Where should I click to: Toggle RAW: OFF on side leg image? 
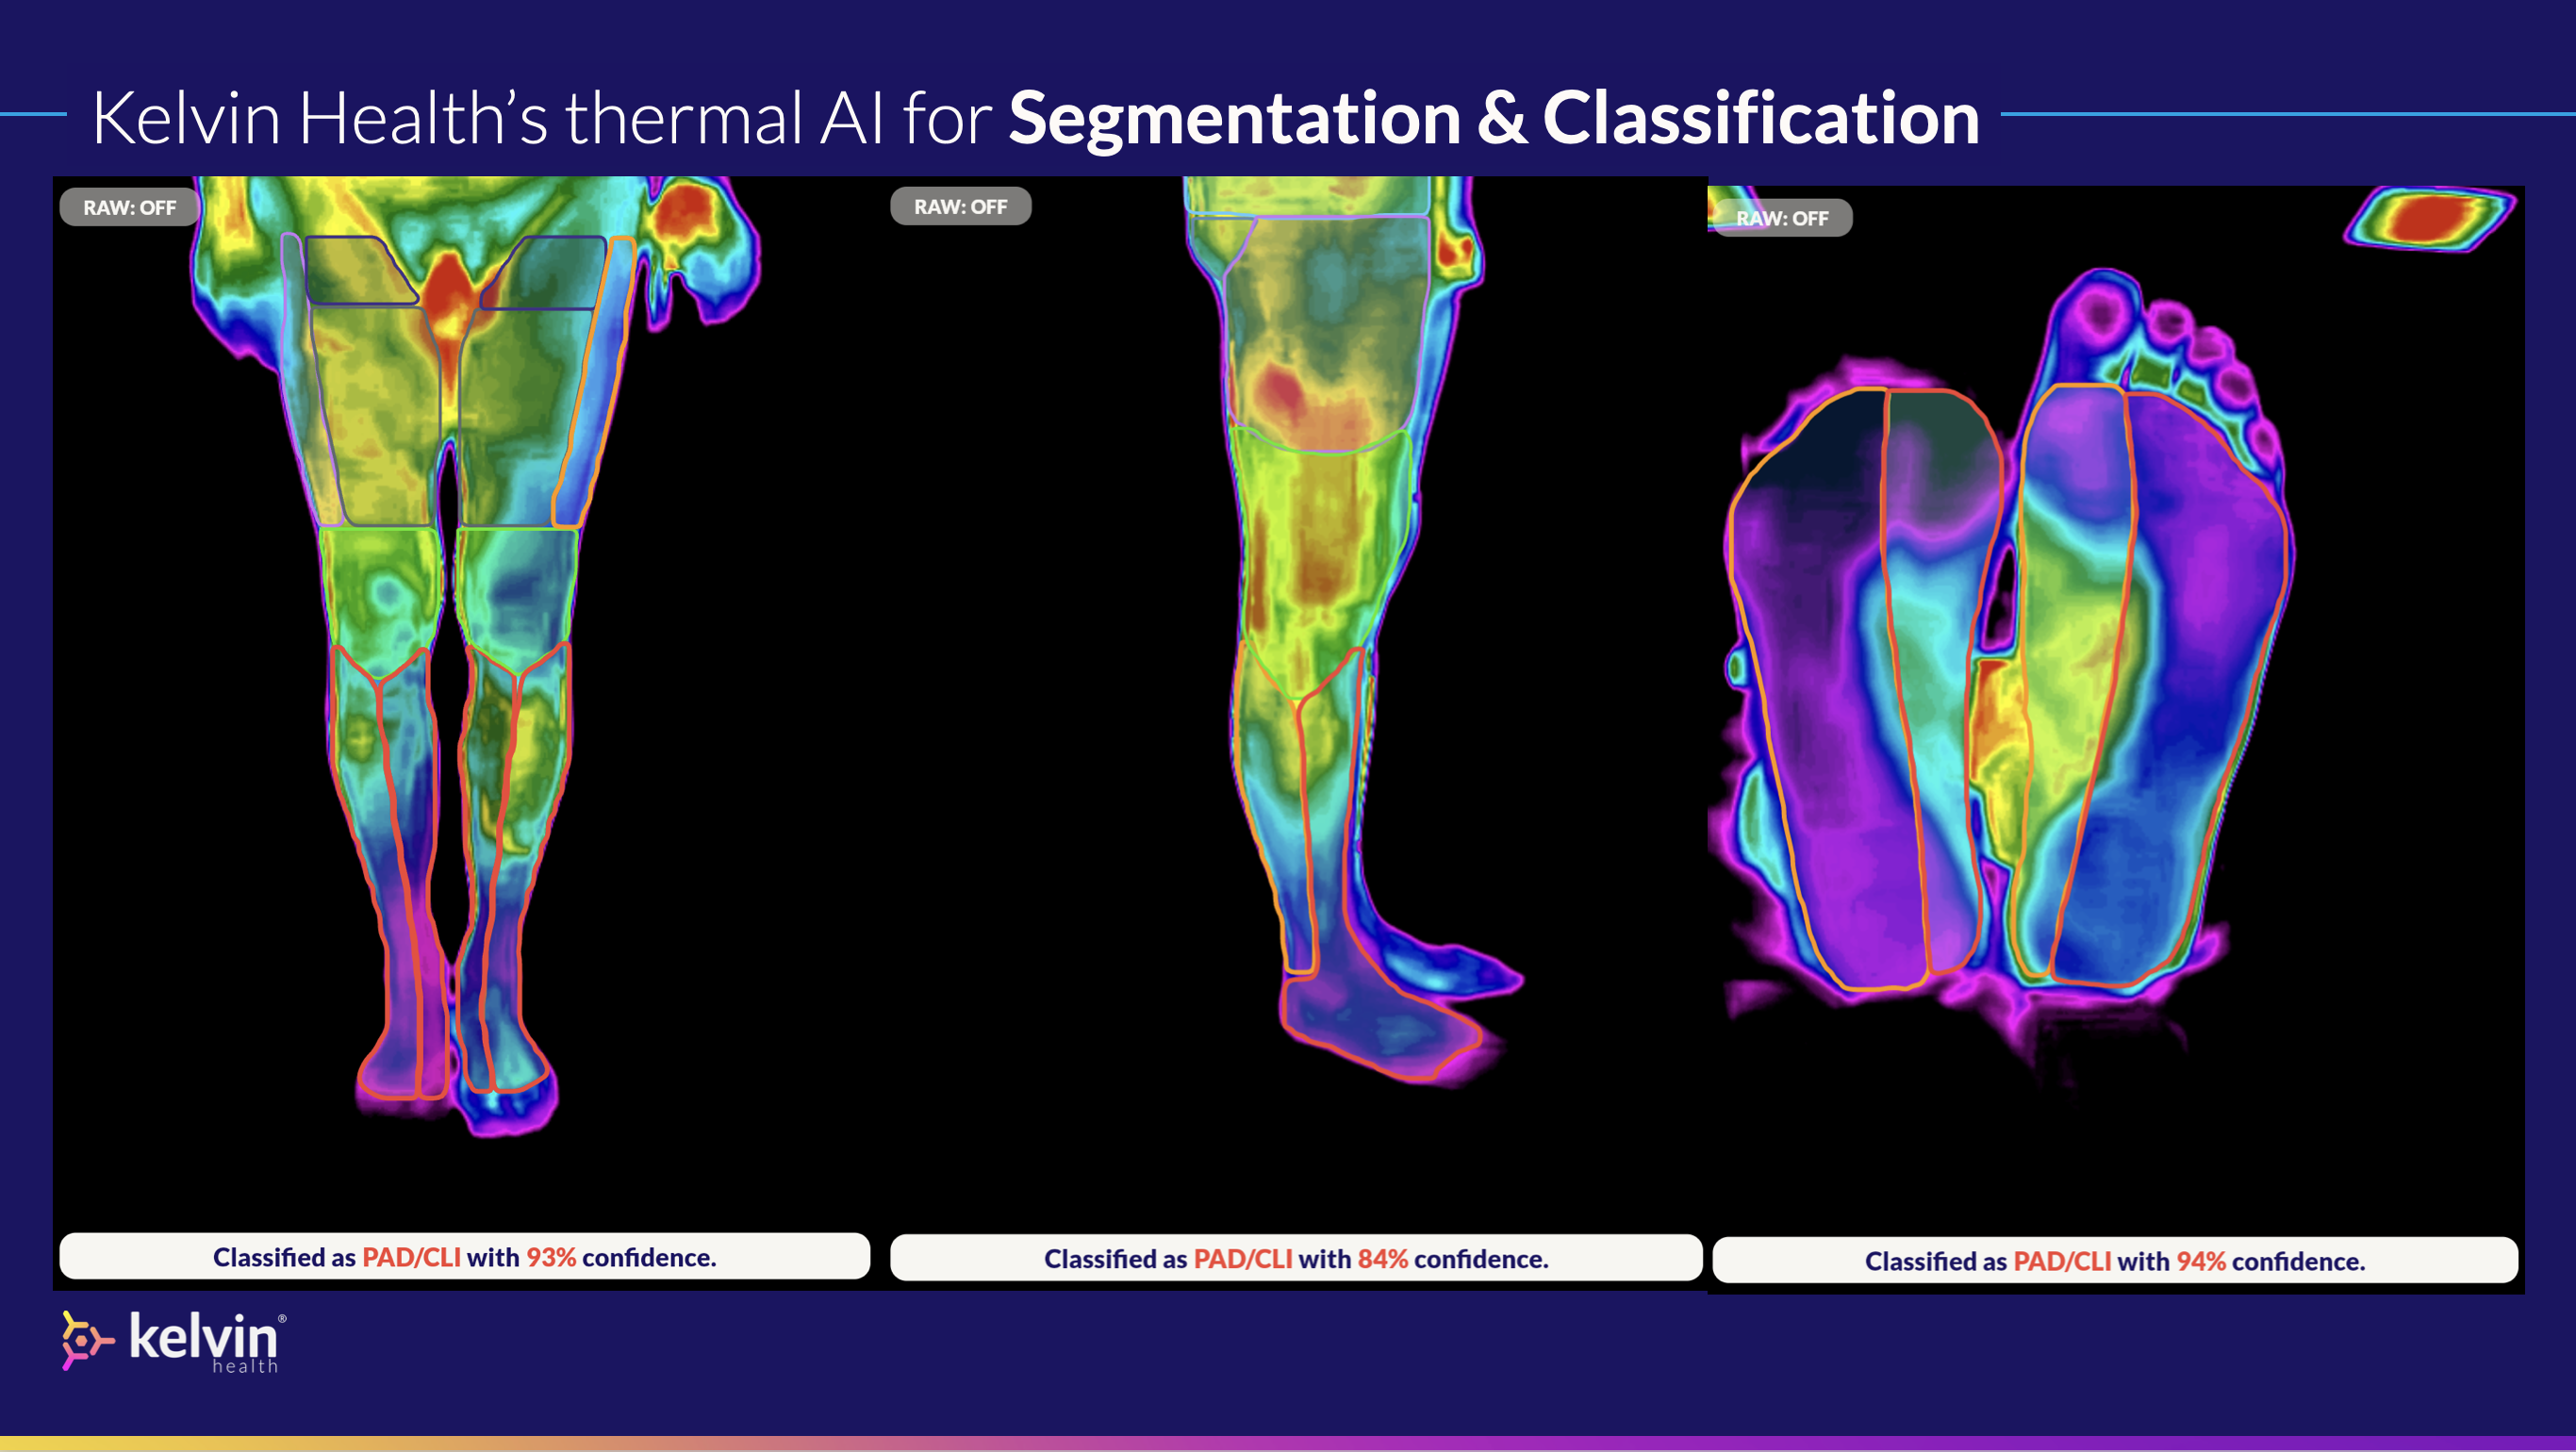[x=960, y=206]
